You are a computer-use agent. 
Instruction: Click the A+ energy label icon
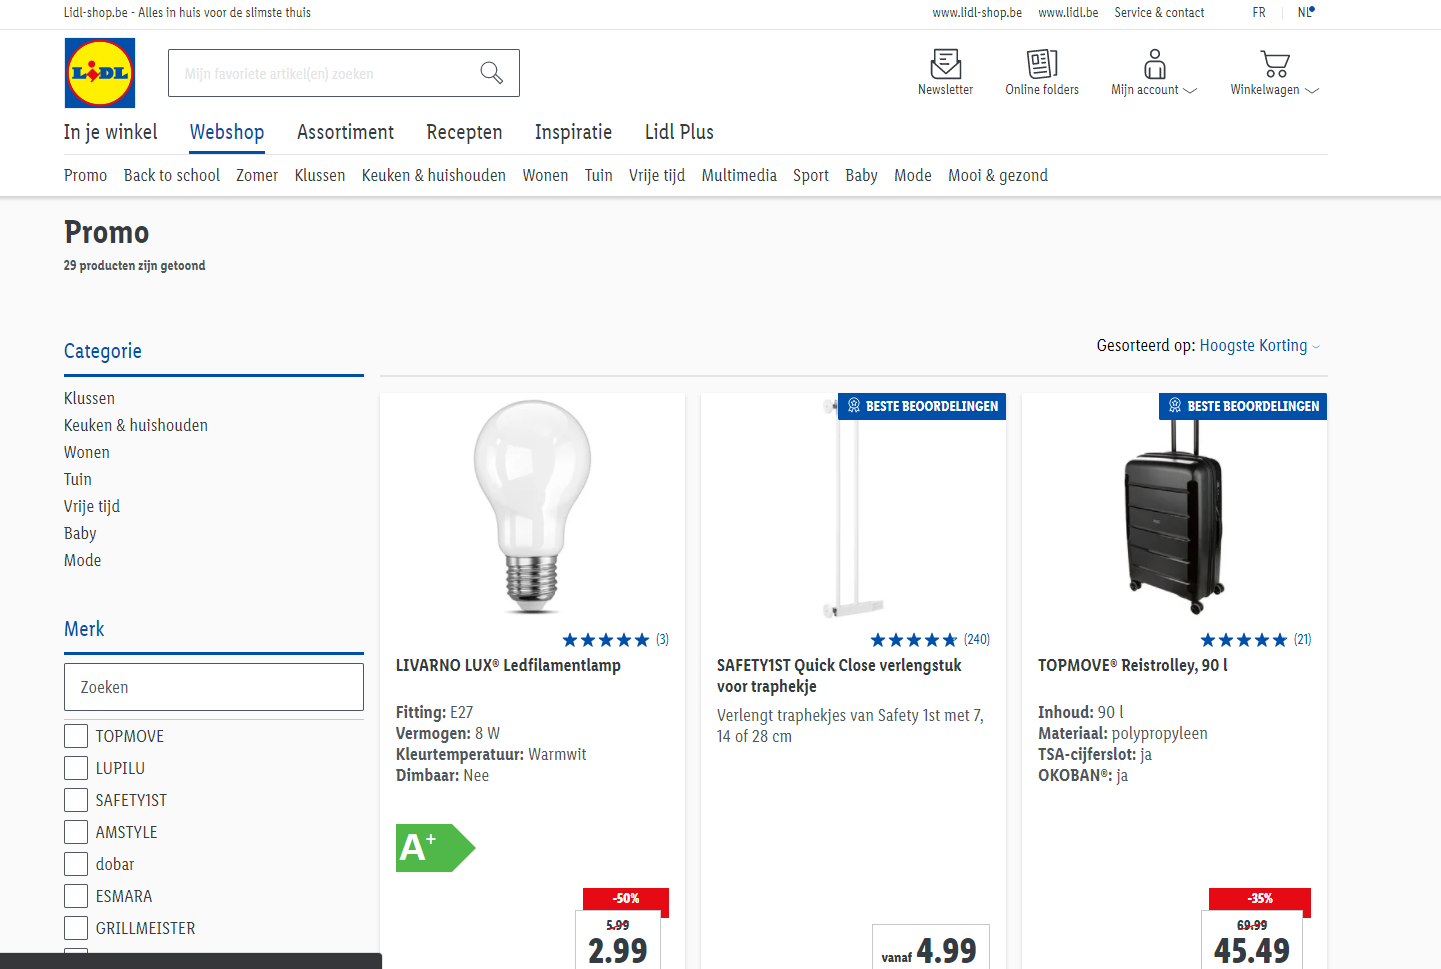[435, 848]
